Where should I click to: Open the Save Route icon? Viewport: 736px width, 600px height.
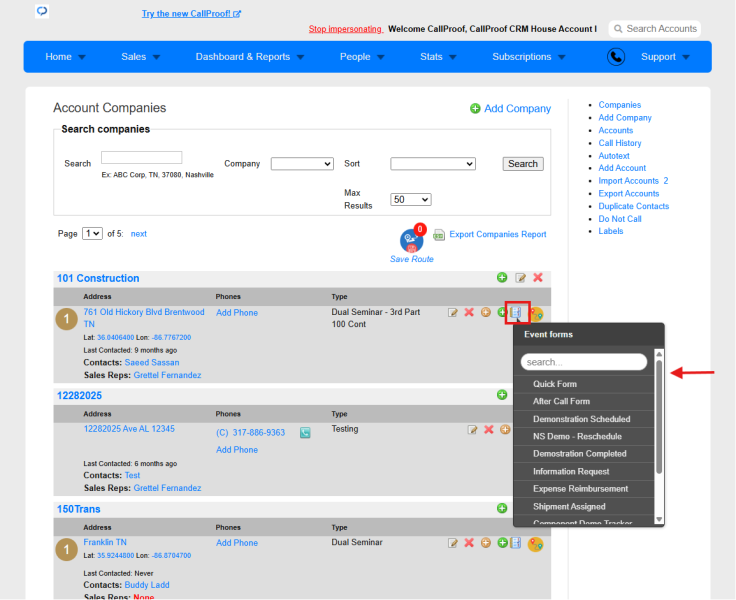[412, 240]
